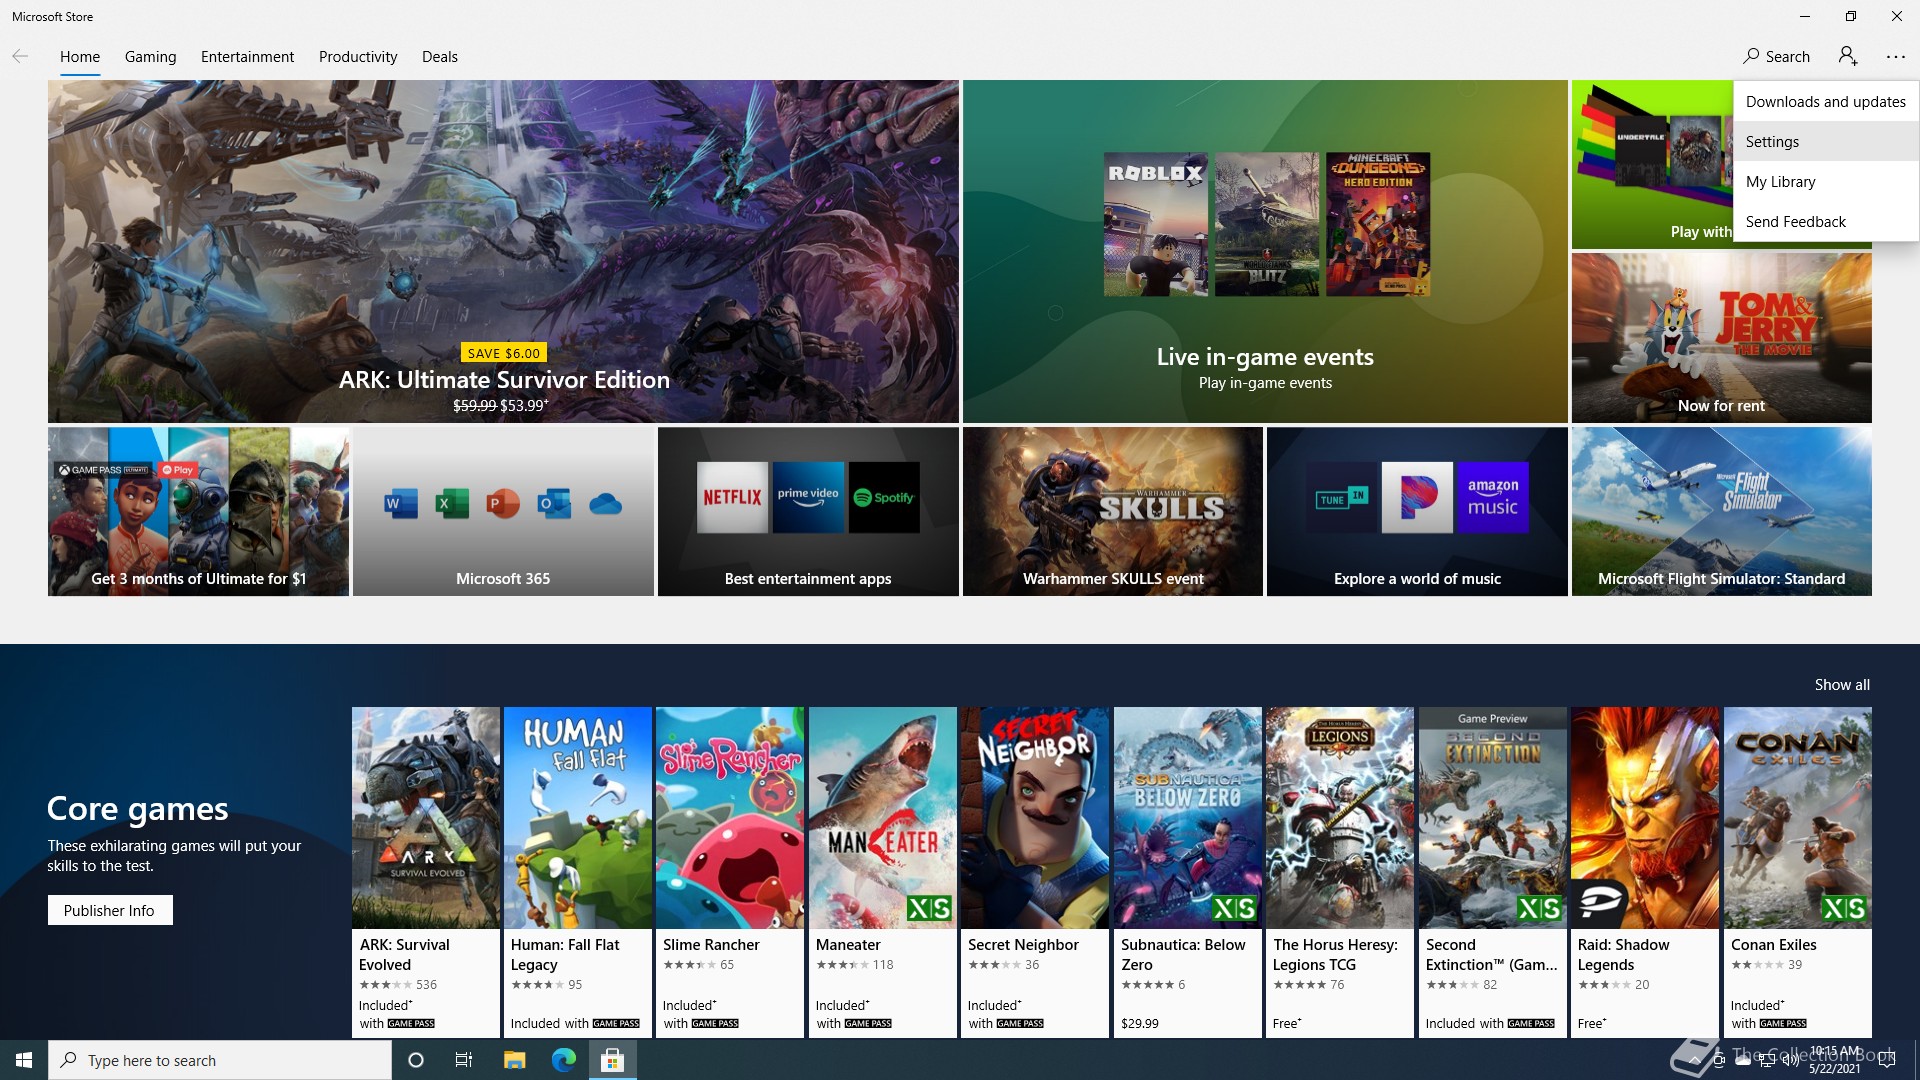The width and height of the screenshot is (1920, 1080).
Task: Click the Pandora icon in music tile
Action: [x=1417, y=497]
